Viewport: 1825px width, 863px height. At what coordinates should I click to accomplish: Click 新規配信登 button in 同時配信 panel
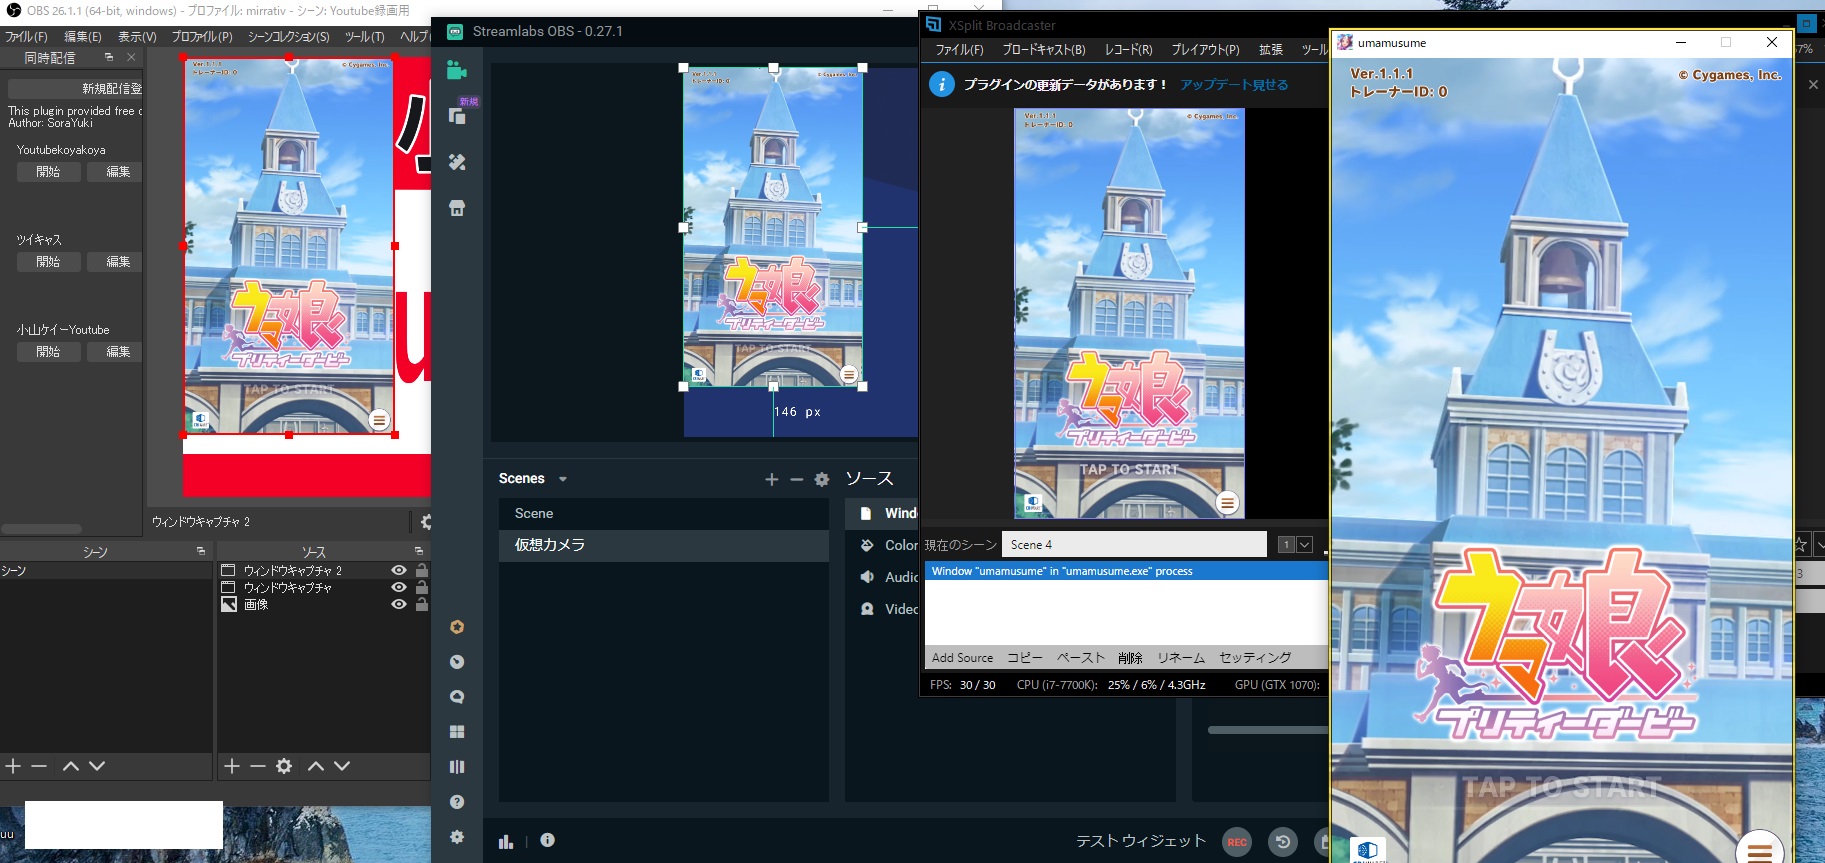(75, 88)
